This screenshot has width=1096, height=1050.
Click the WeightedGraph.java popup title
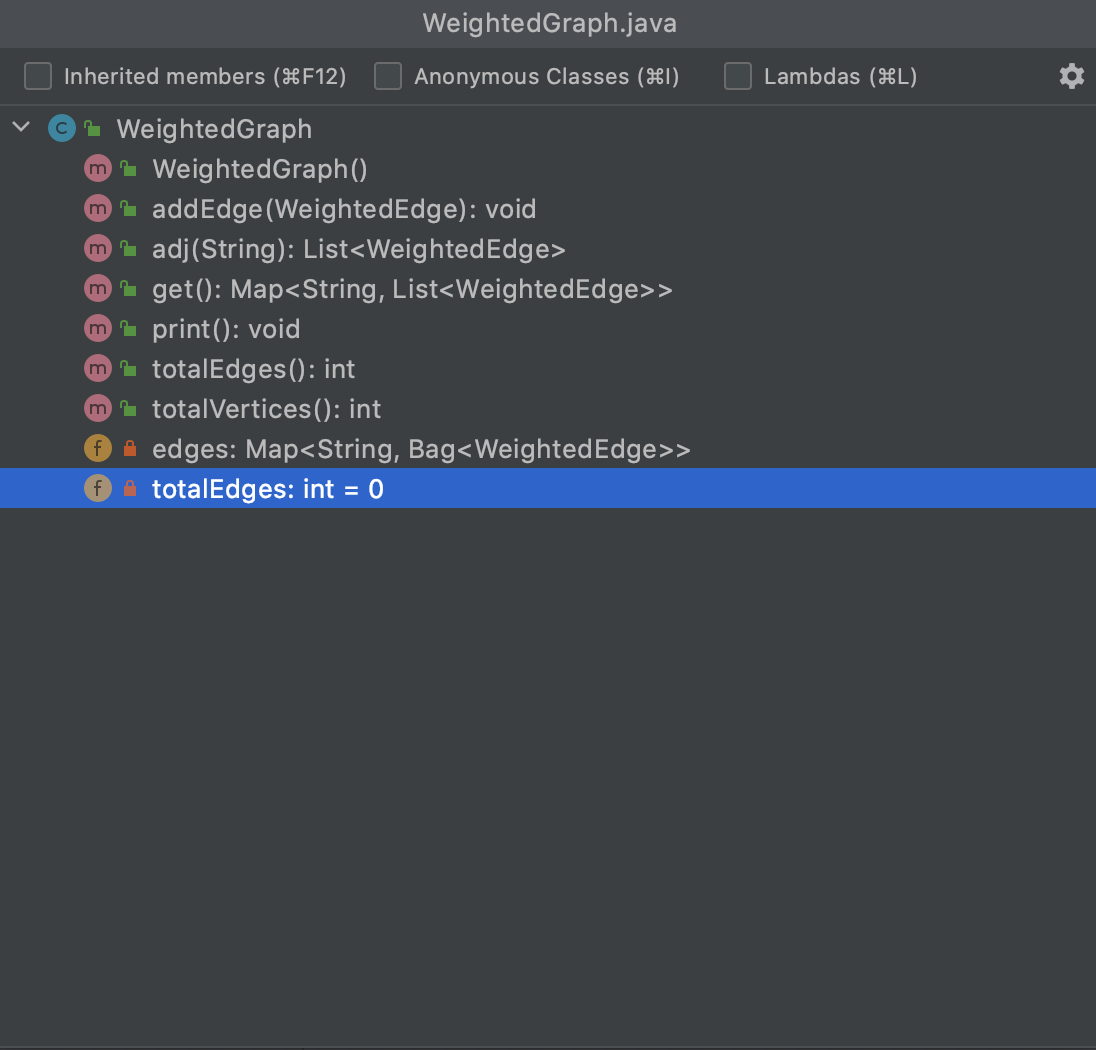549,23
